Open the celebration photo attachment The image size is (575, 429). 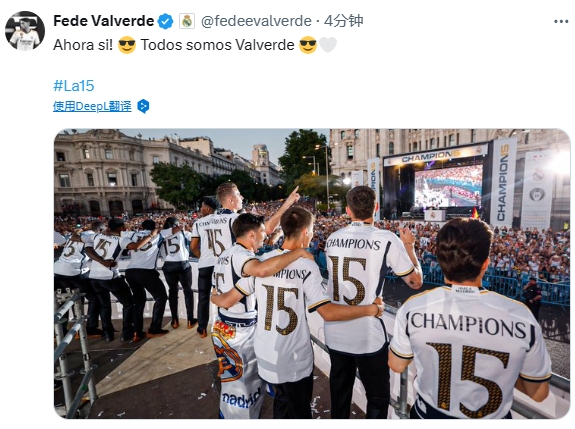[x=312, y=274]
